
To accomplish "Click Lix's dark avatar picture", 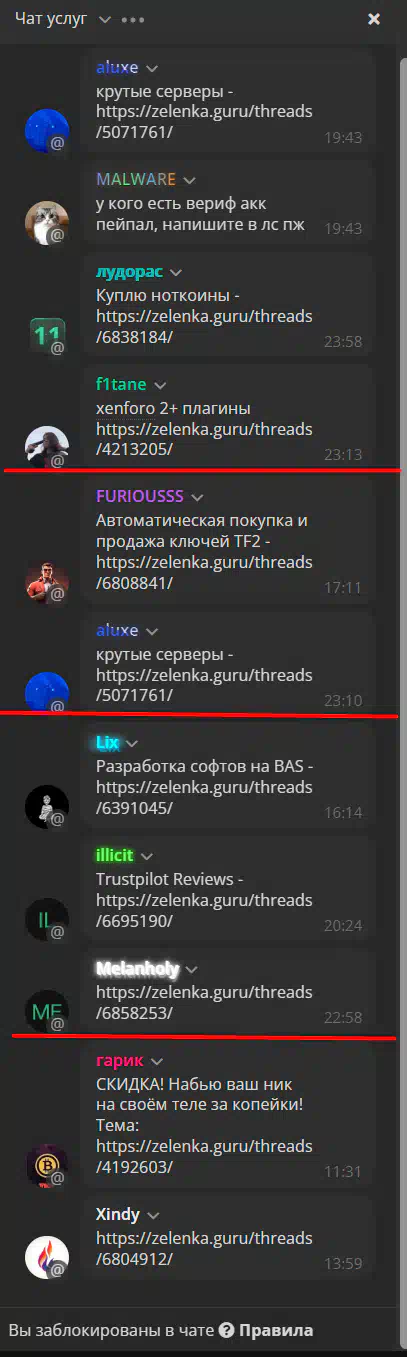I will coord(46,807).
